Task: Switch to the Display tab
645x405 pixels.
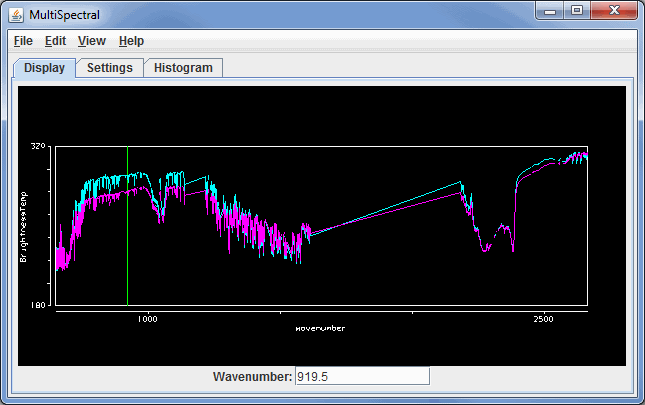Action: tap(44, 68)
